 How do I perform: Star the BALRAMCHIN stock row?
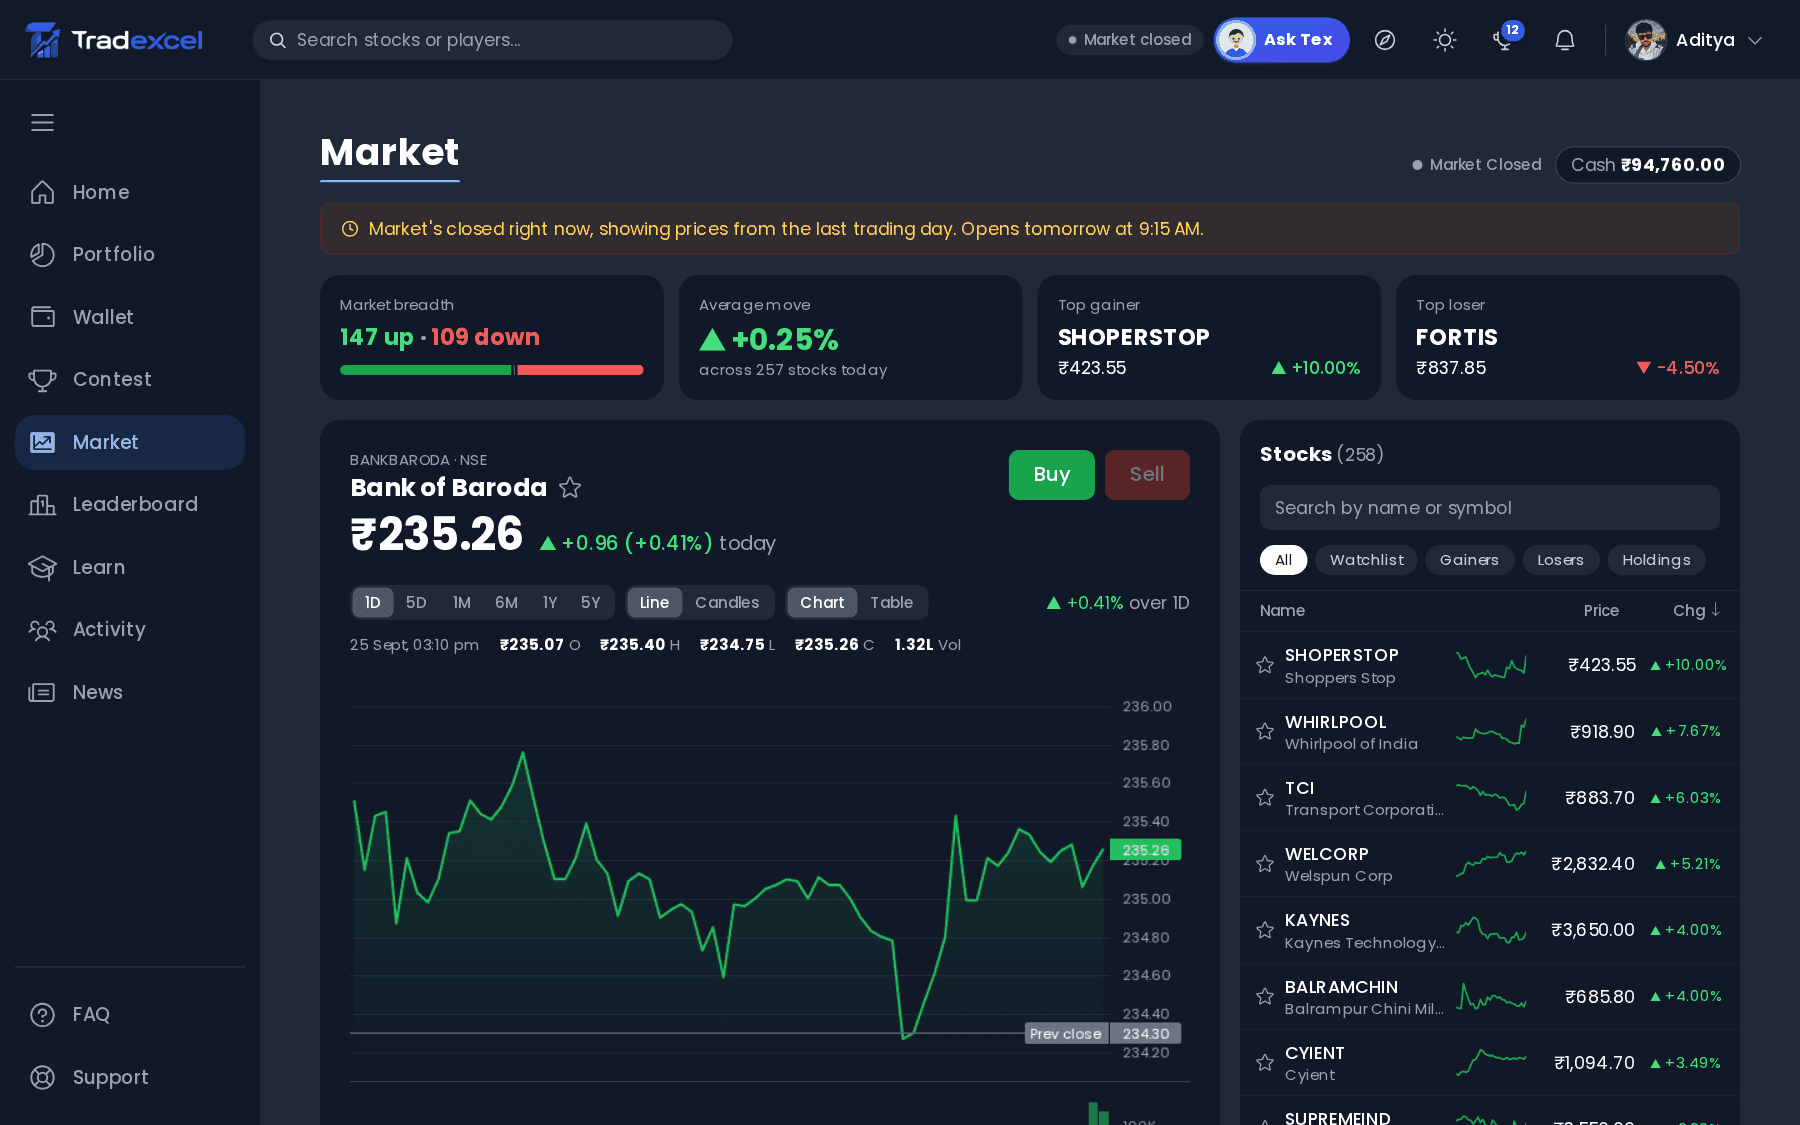[1265, 997]
